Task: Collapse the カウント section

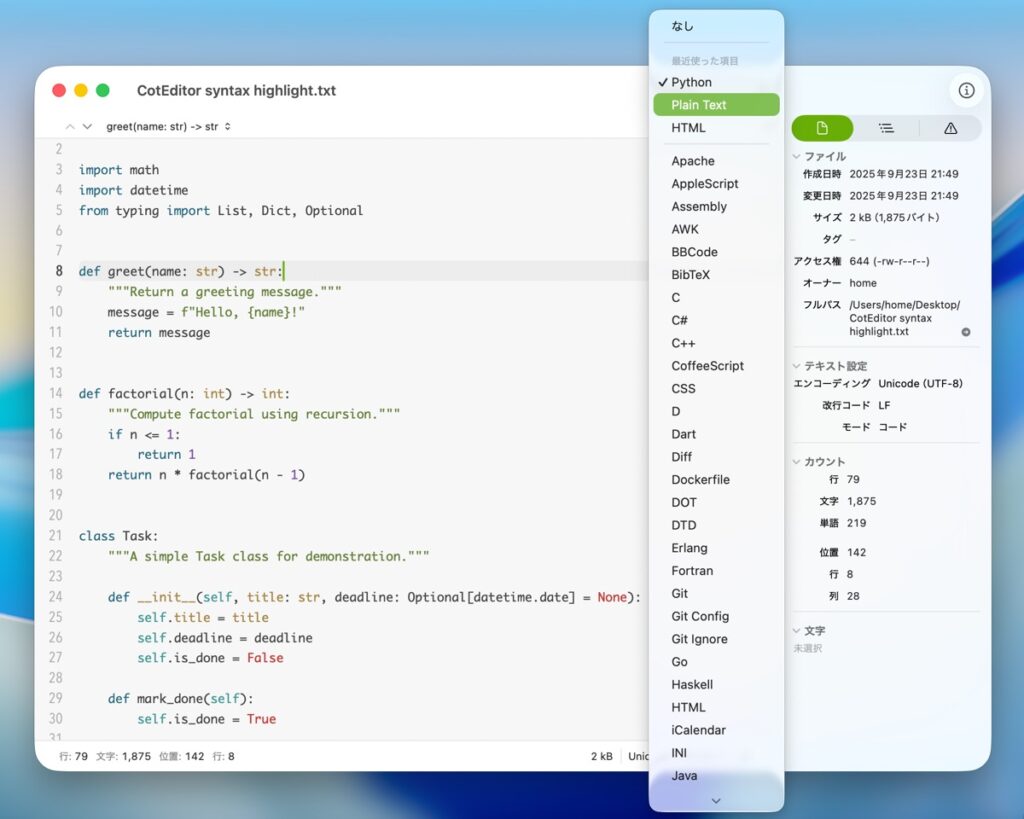Action: (797, 462)
